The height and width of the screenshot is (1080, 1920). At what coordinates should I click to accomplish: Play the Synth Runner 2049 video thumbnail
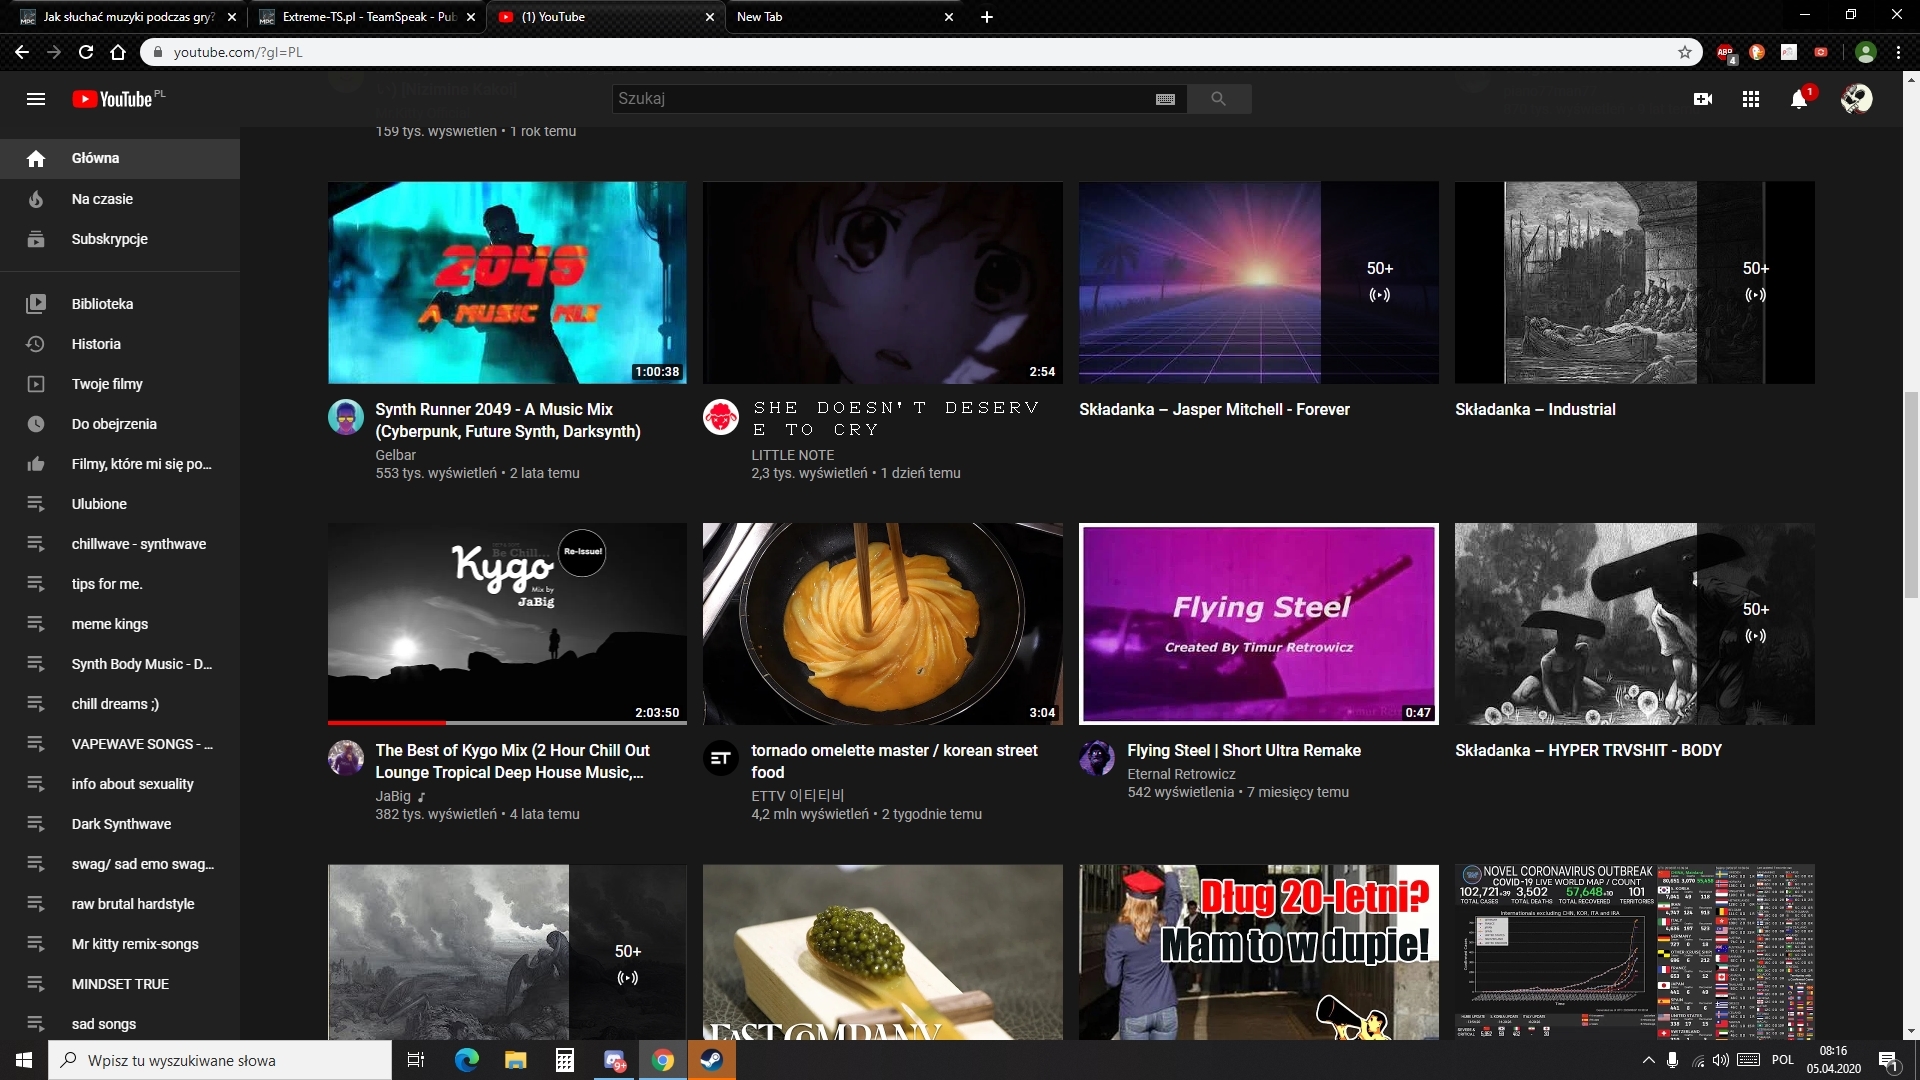click(x=507, y=283)
